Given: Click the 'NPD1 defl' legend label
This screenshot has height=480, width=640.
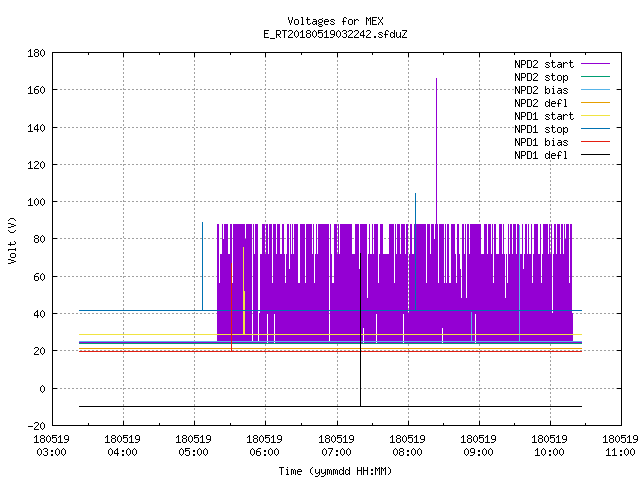Looking at the screenshot, I should pos(541,156).
